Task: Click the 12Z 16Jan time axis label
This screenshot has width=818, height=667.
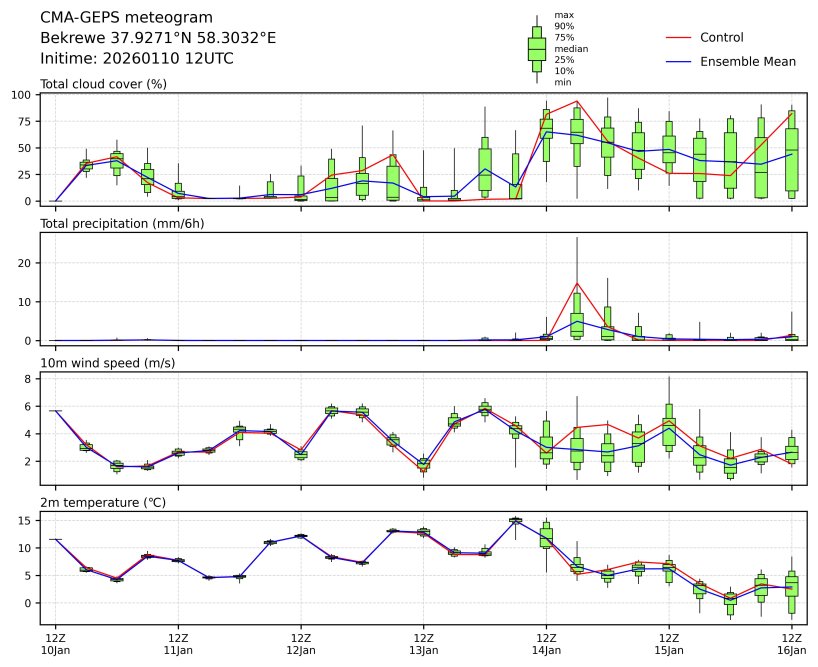Action: [x=791, y=643]
